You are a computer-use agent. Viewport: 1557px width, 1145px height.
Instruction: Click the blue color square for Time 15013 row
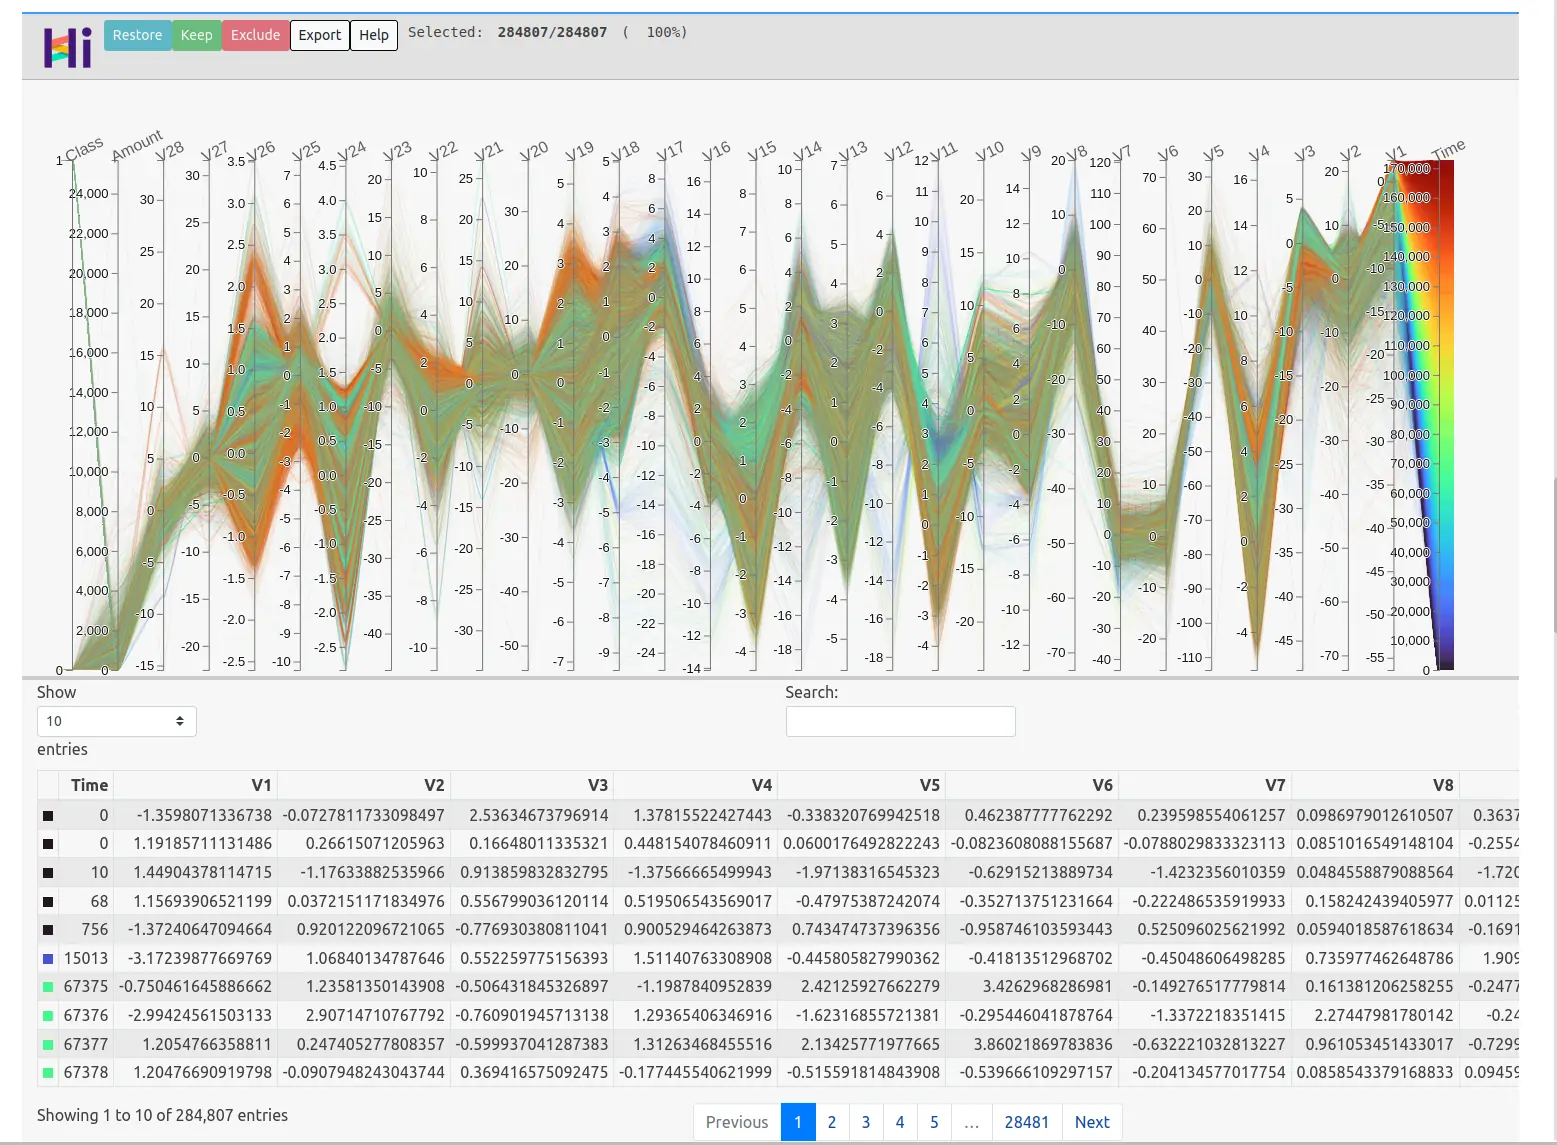[48, 958]
